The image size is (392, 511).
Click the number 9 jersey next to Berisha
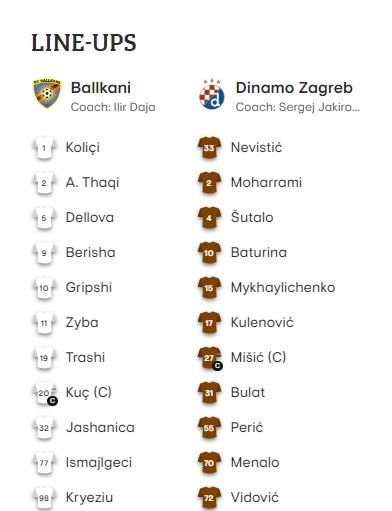point(44,253)
